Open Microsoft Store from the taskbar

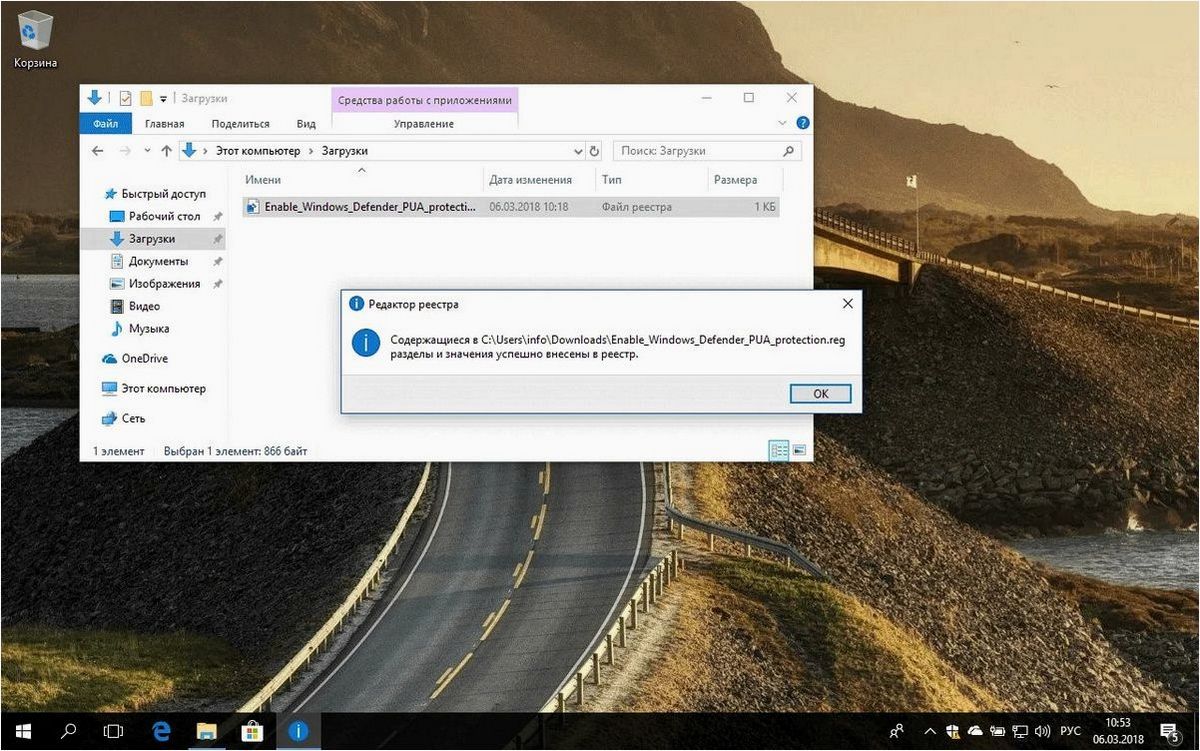(252, 731)
